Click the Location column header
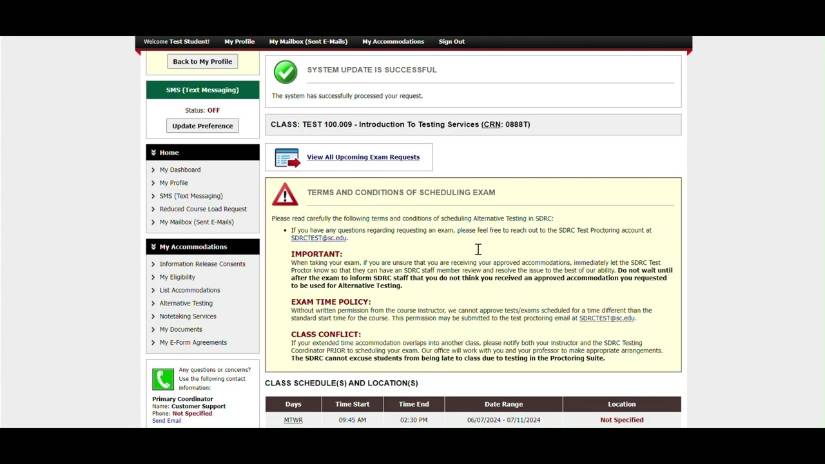The image size is (825, 464). [622, 405]
